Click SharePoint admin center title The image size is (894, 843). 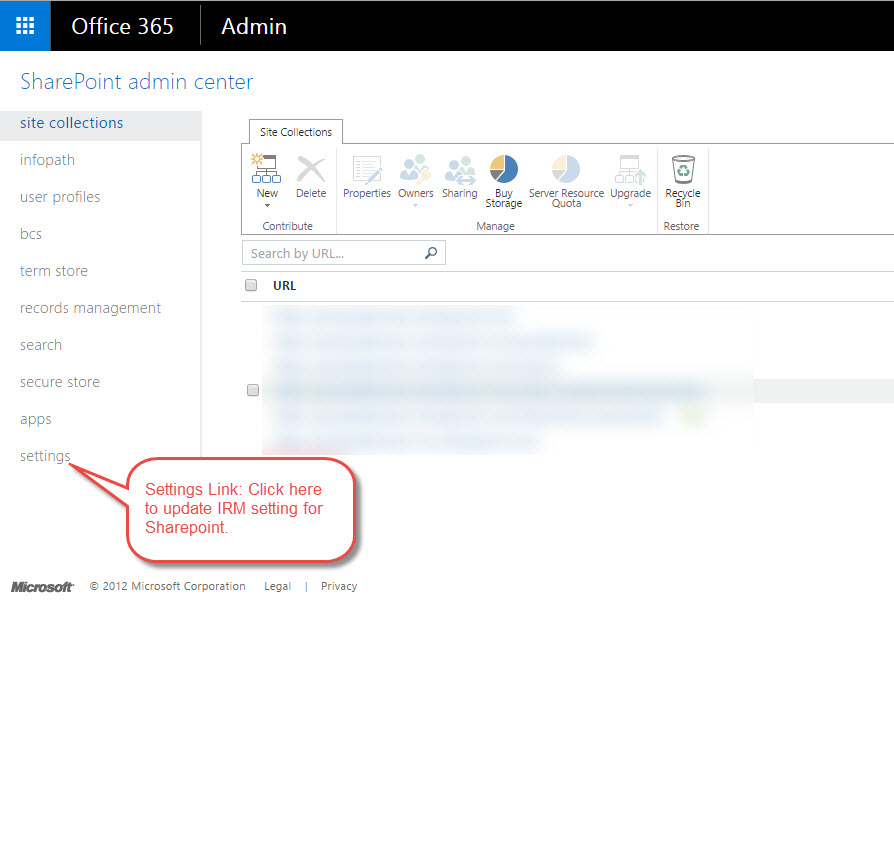[x=136, y=82]
